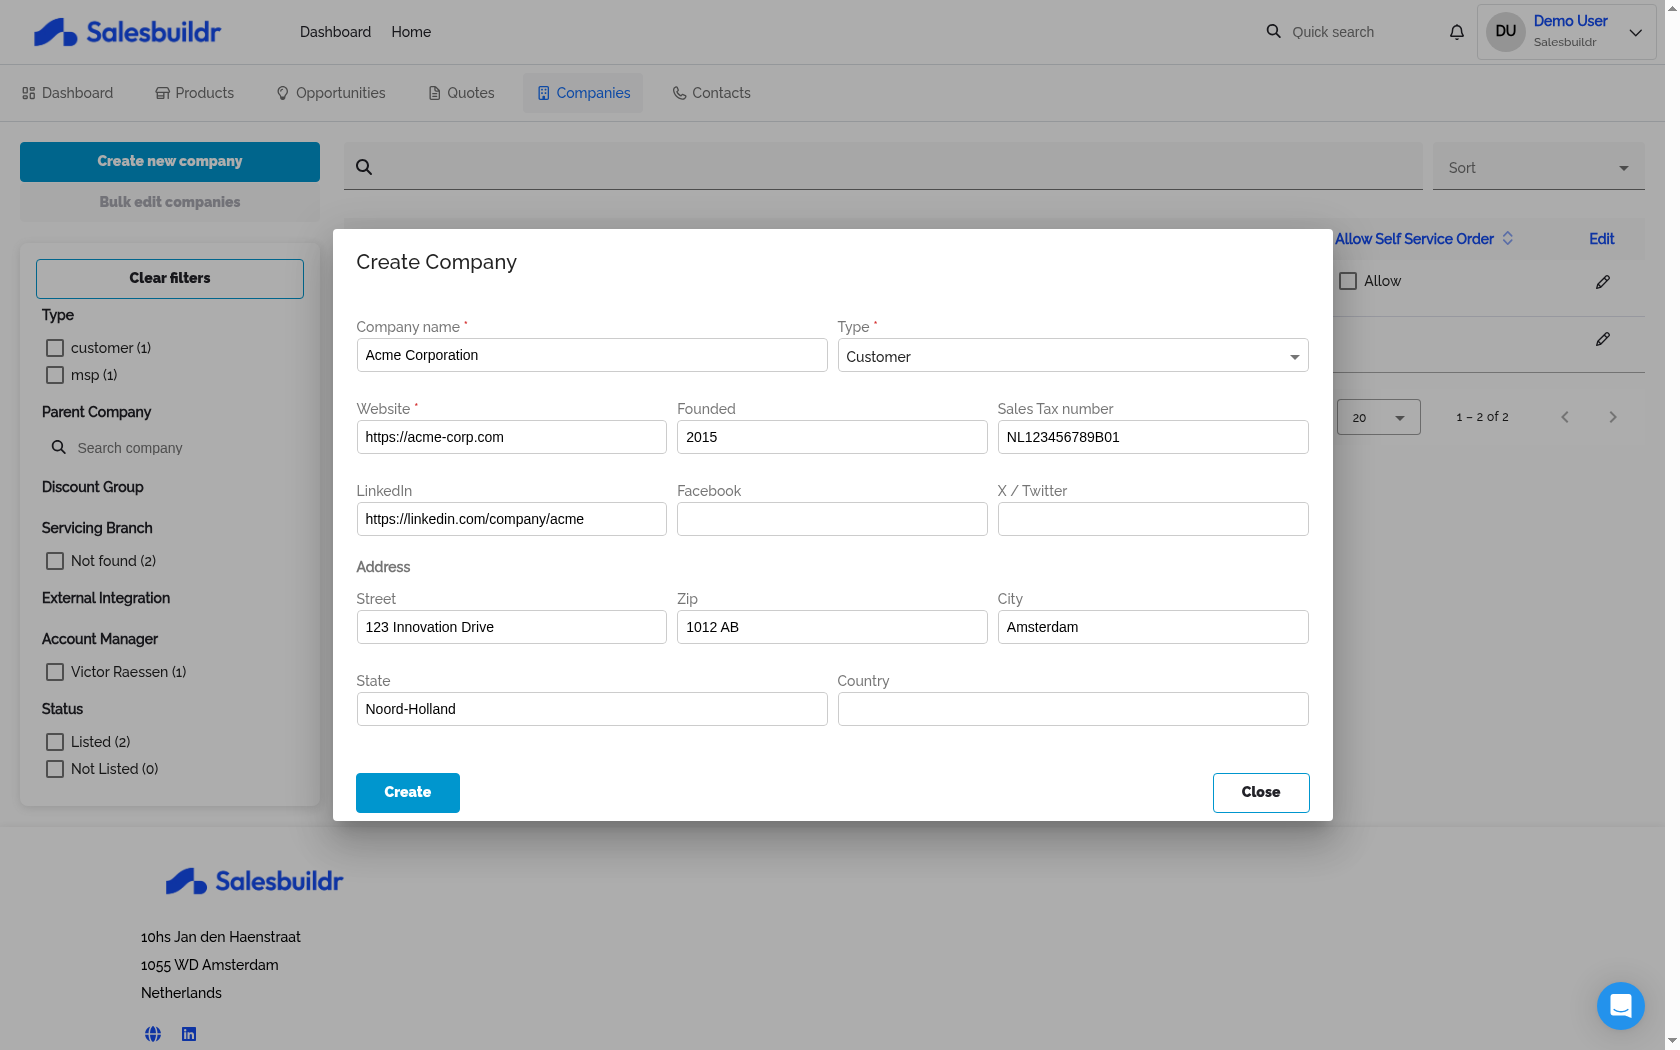Click the empty Facebook field
This screenshot has height=1050, width=1680.
coord(832,519)
